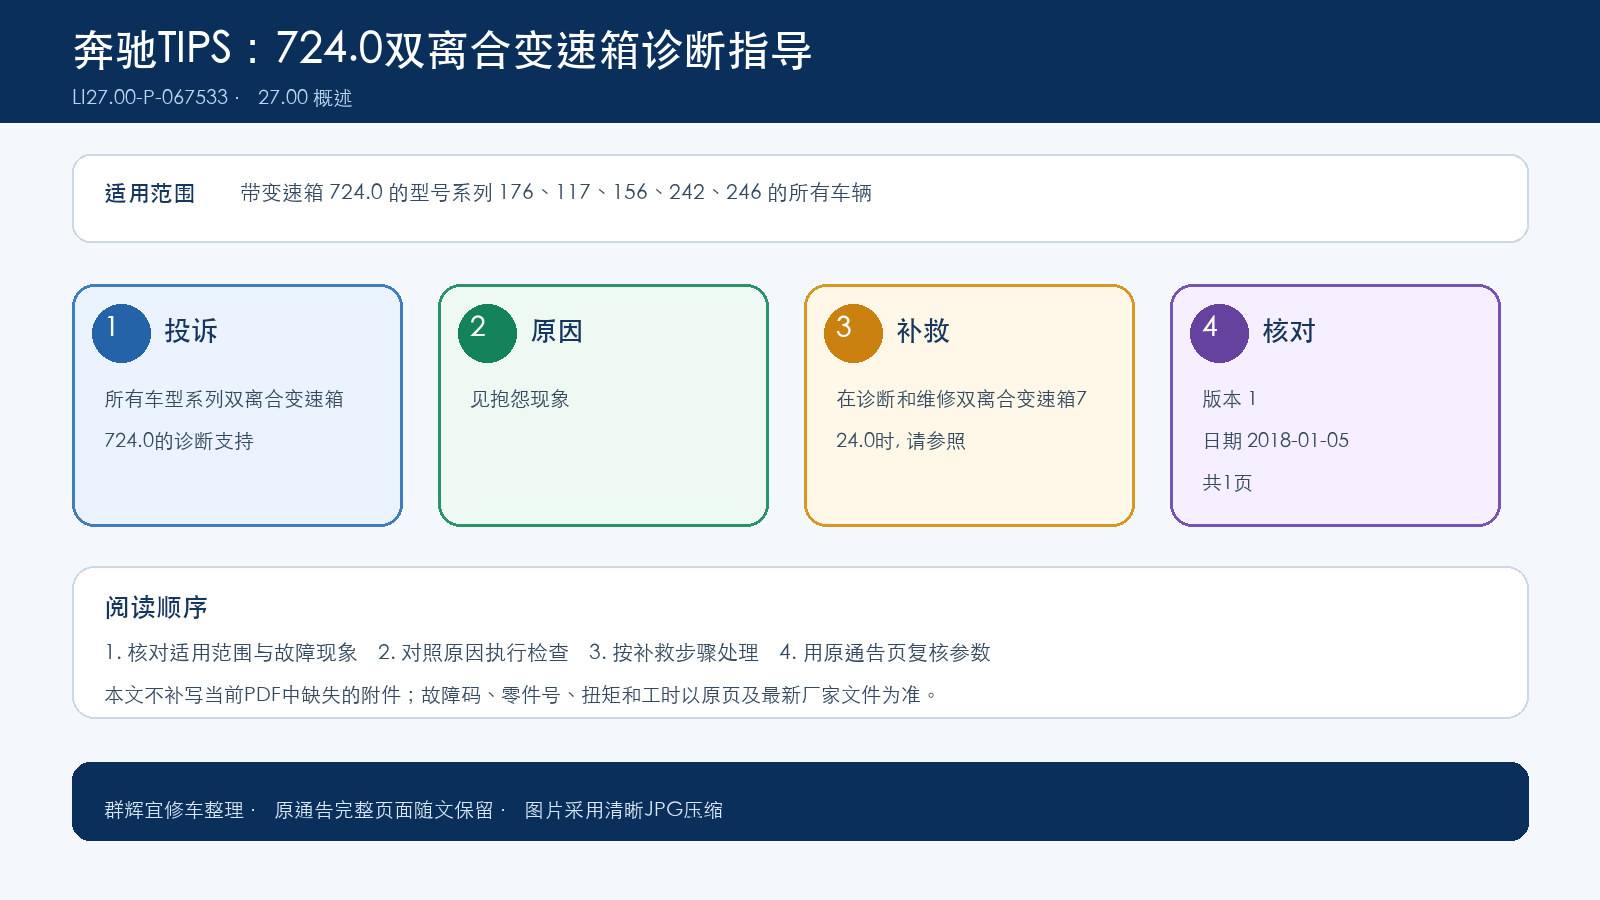The width and height of the screenshot is (1600, 900).
Task: Click footer text 原通告完整页面随文保留
Action: tap(384, 810)
